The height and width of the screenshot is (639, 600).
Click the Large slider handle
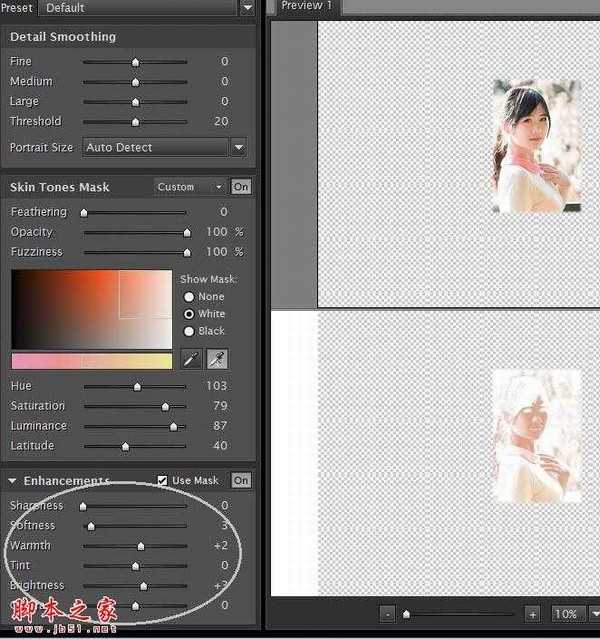135,102
